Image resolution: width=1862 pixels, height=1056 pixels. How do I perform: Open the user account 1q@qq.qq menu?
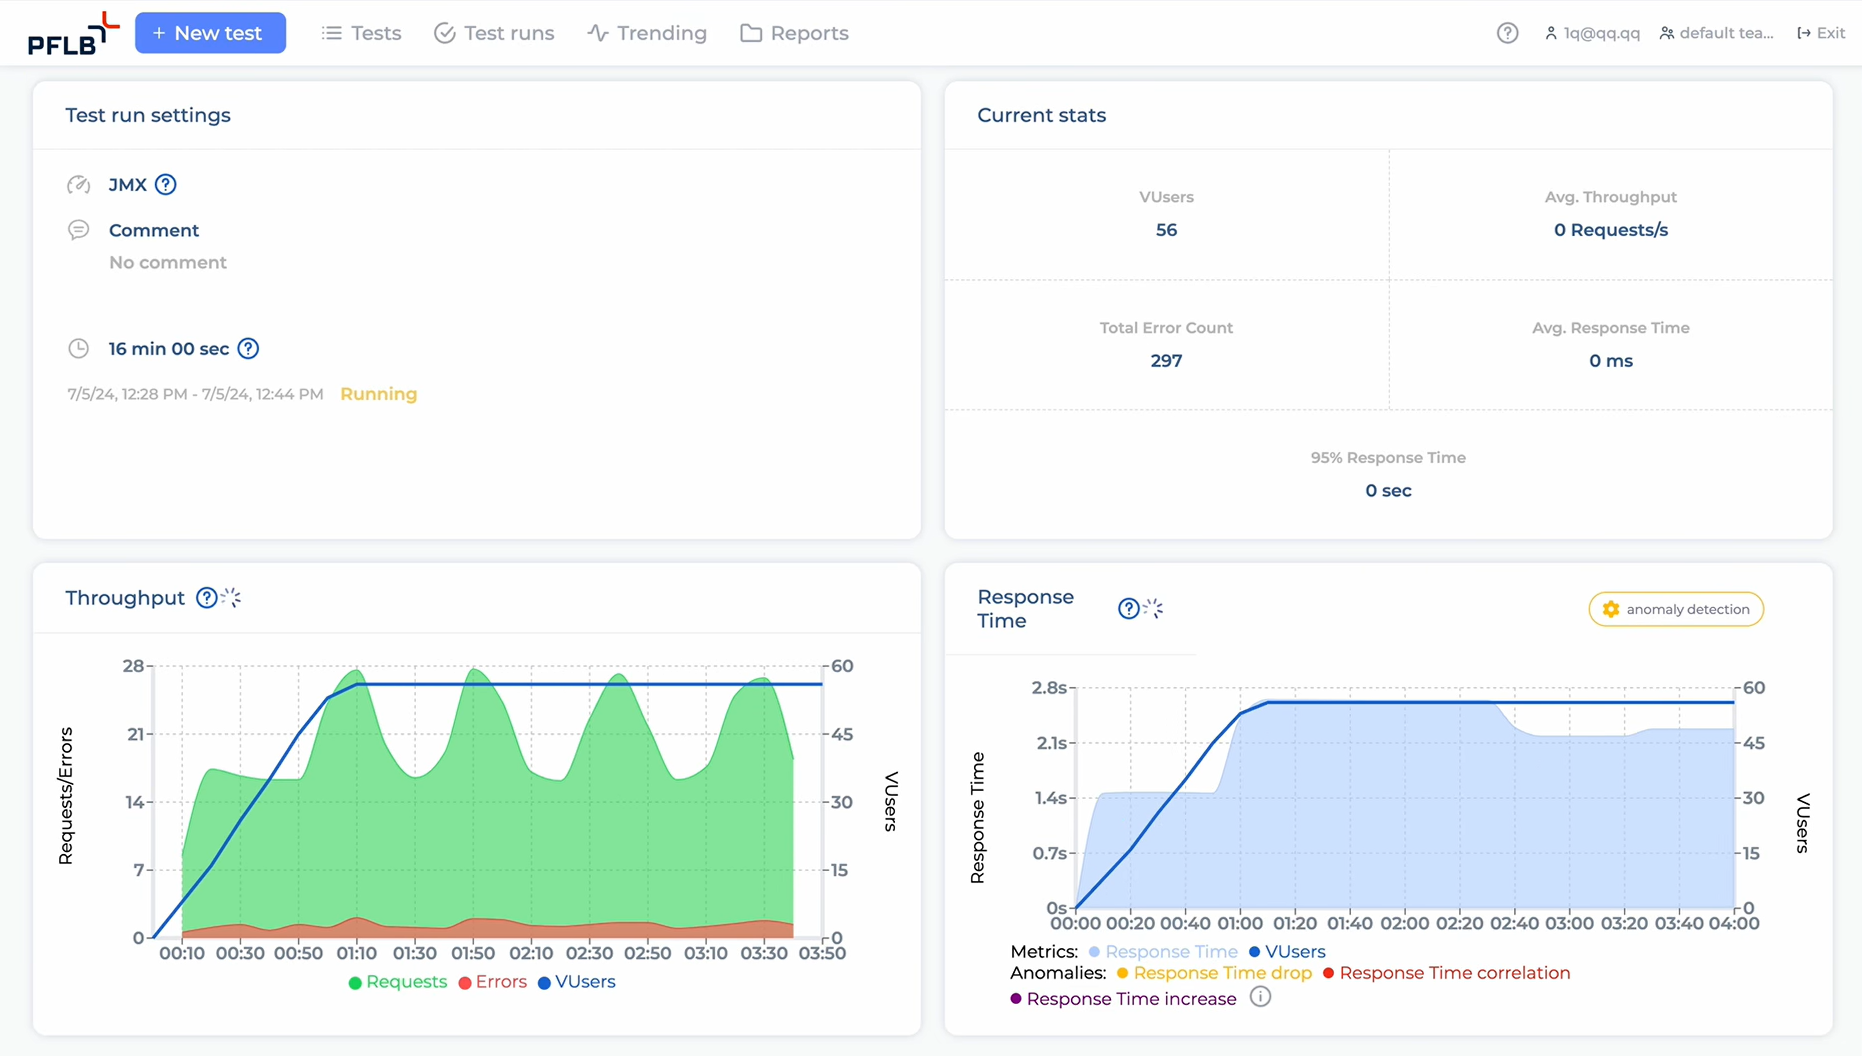1592,33
